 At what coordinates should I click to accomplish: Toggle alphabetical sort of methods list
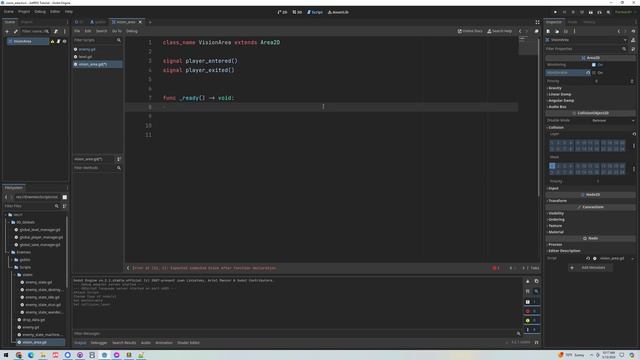(x=119, y=159)
